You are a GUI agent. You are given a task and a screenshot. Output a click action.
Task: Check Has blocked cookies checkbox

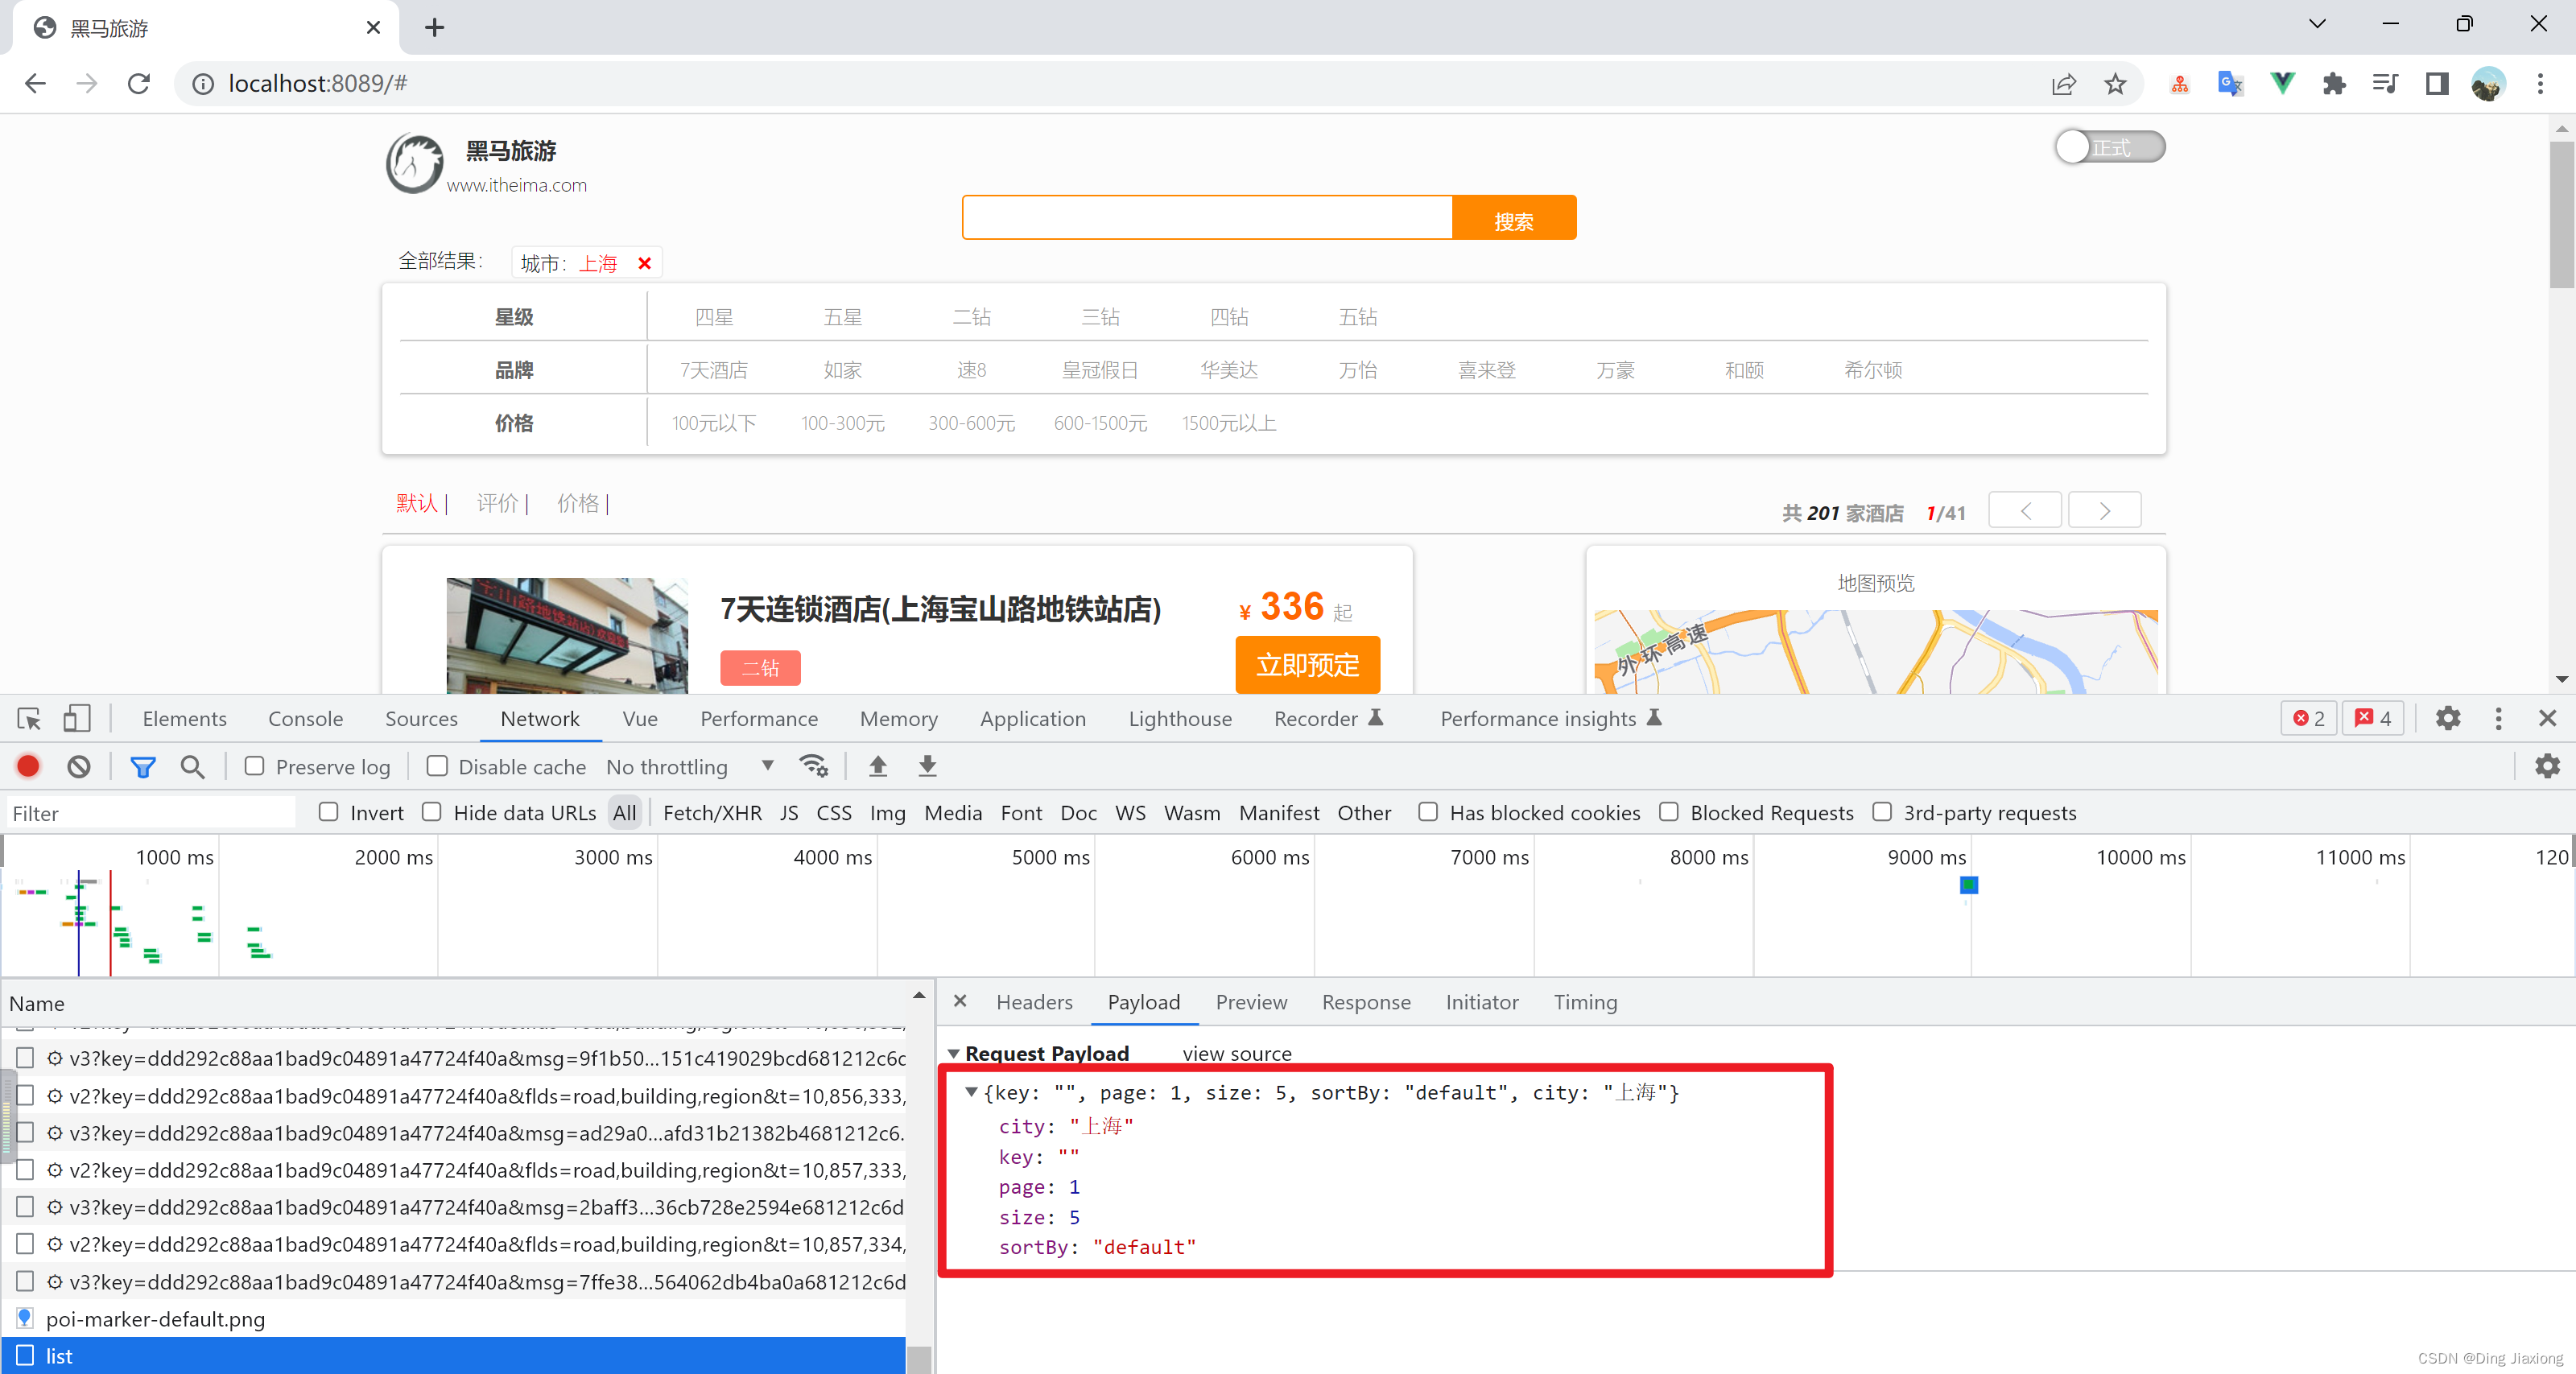pos(1428,812)
